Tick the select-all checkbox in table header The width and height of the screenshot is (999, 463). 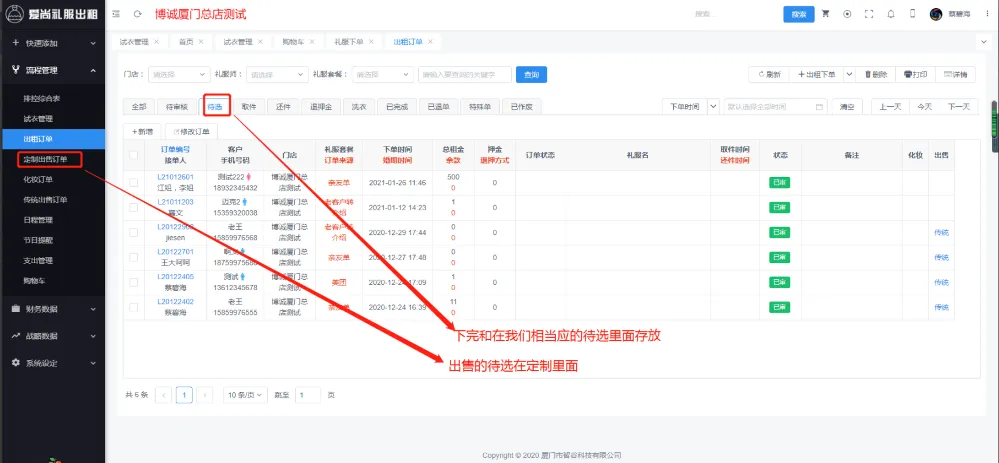(x=134, y=155)
